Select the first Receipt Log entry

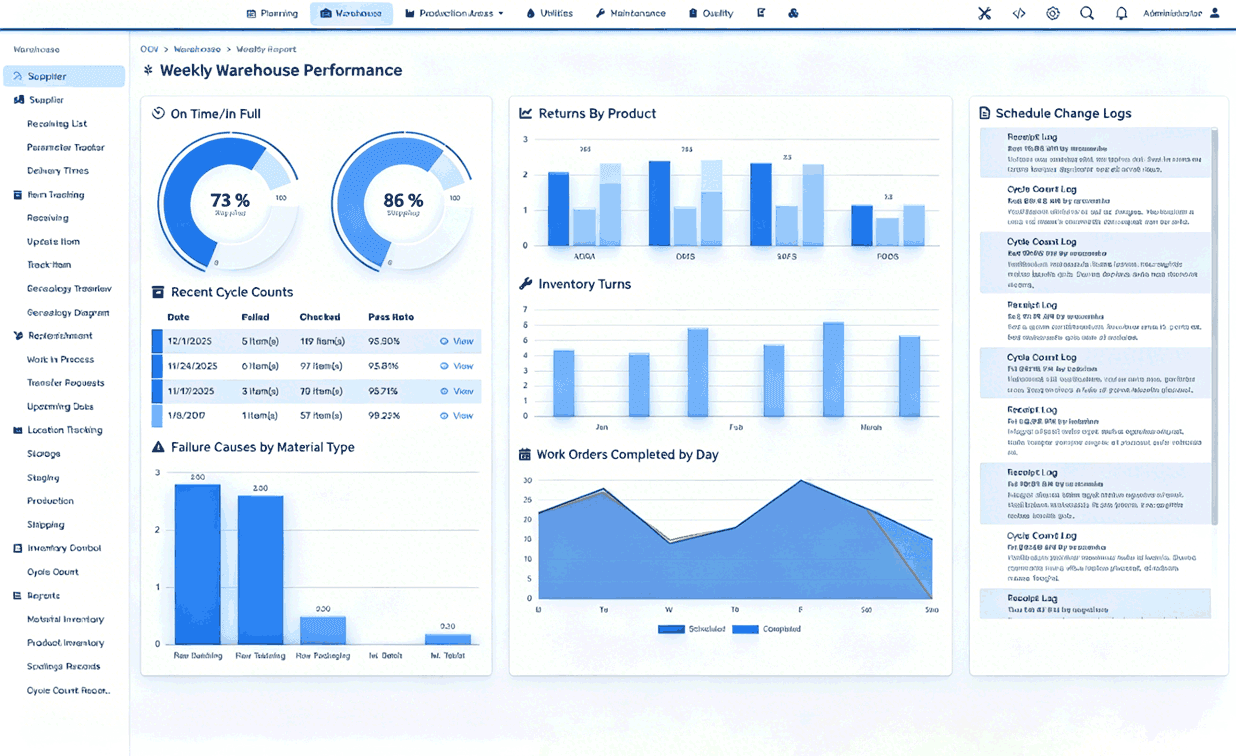pos(1095,153)
